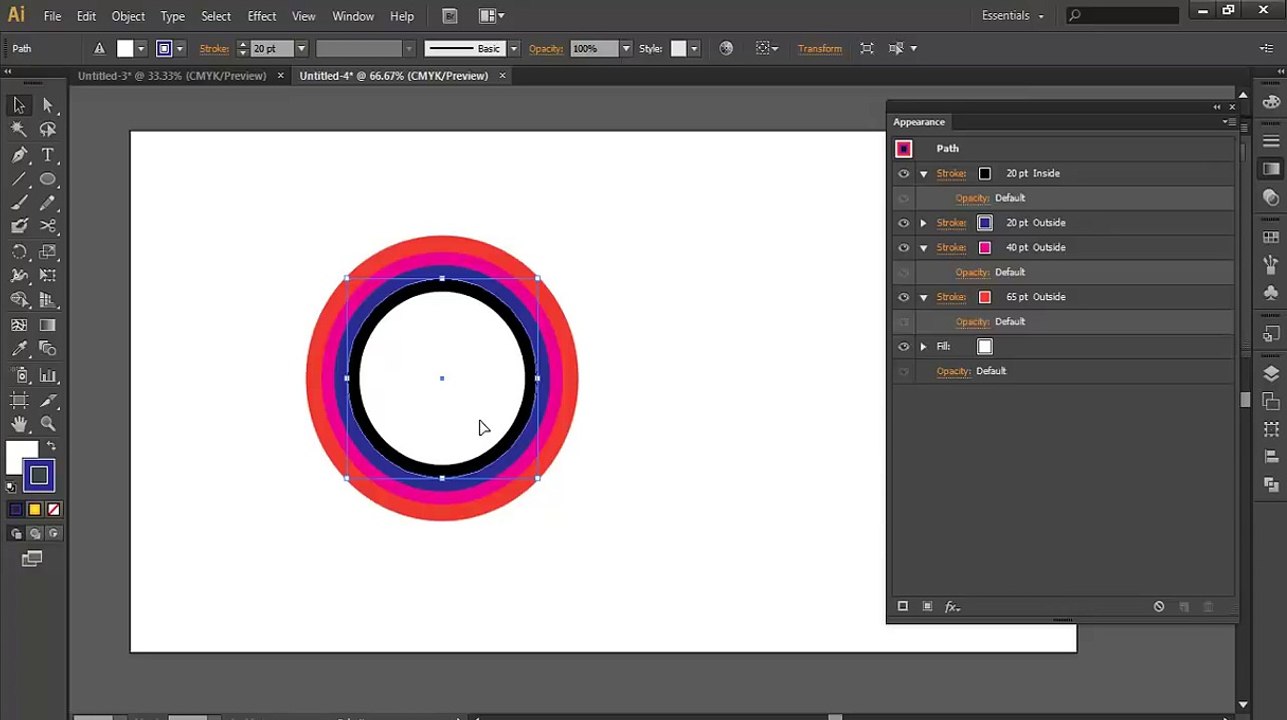Toggle visibility of 65 pt Outside stroke
This screenshot has height=720, width=1287.
904,297
